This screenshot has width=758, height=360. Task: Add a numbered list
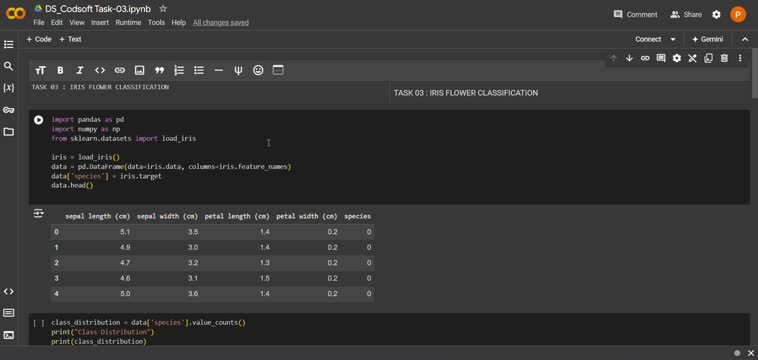(x=179, y=71)
